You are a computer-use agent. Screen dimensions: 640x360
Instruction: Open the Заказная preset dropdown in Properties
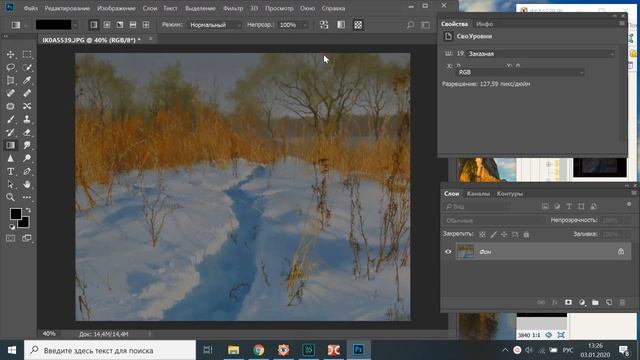click(541, 53)
